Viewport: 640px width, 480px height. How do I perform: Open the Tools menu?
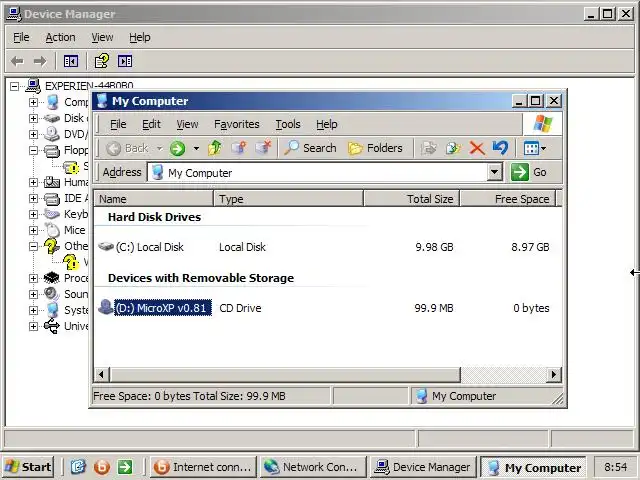click(288, 124)
